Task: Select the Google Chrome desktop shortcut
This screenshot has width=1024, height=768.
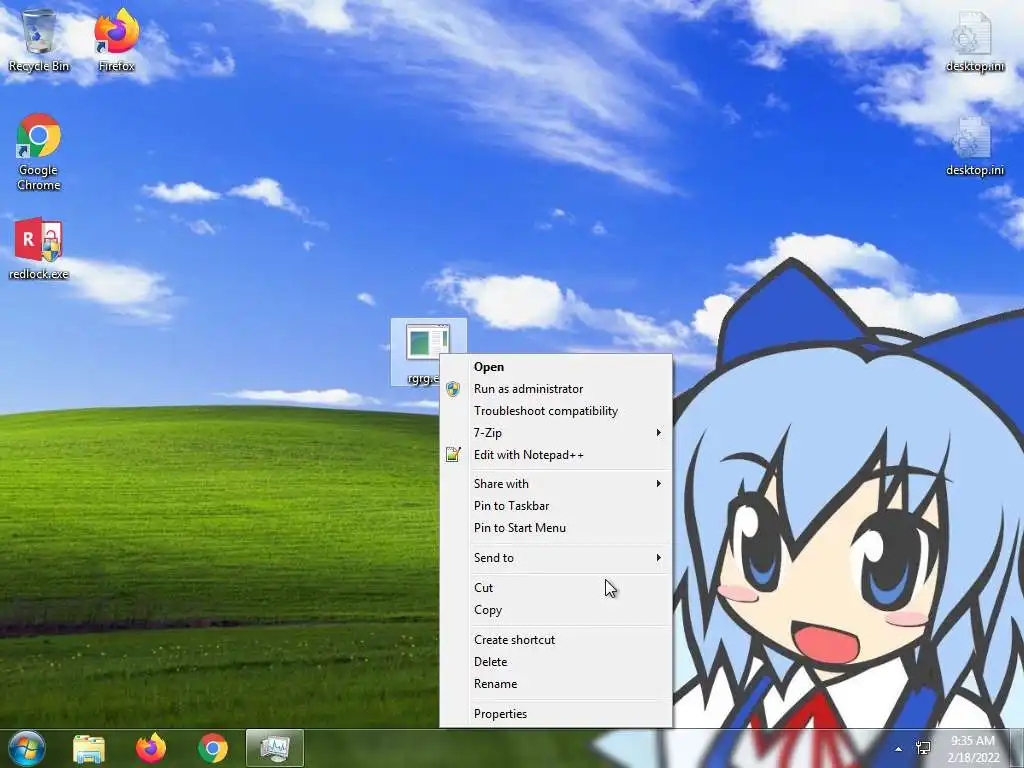Action: 39,152
